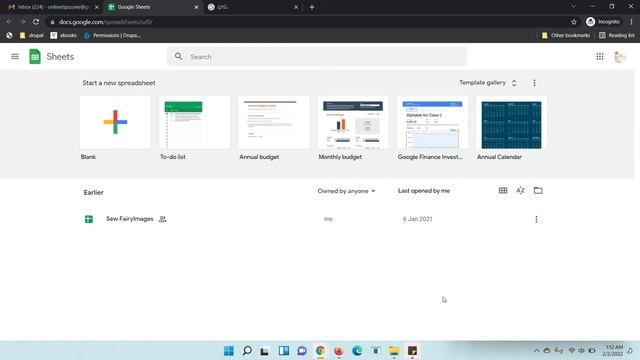Open the Reading list
The image size is (640, 360).
(617, 36)
